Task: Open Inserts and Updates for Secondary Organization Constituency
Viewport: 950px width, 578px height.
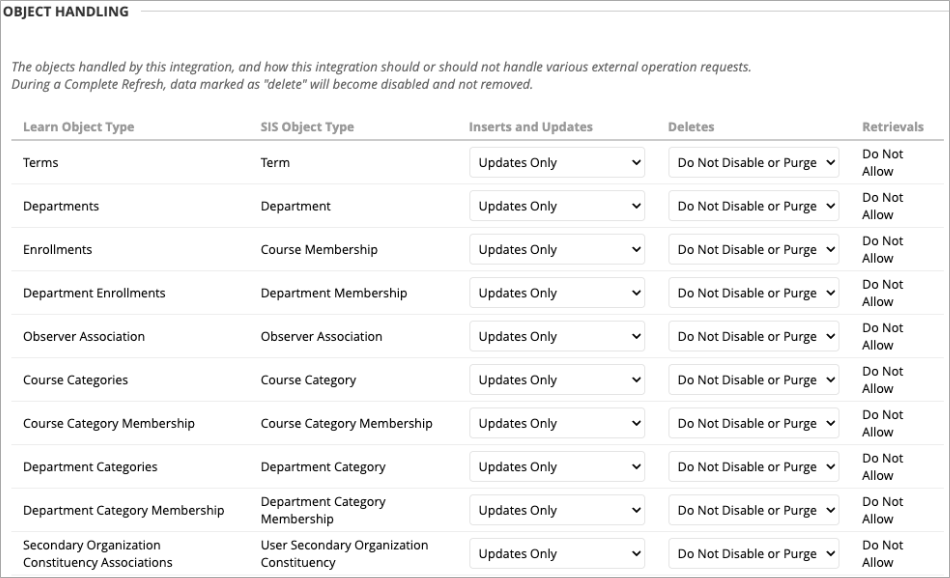Action: 557,554
